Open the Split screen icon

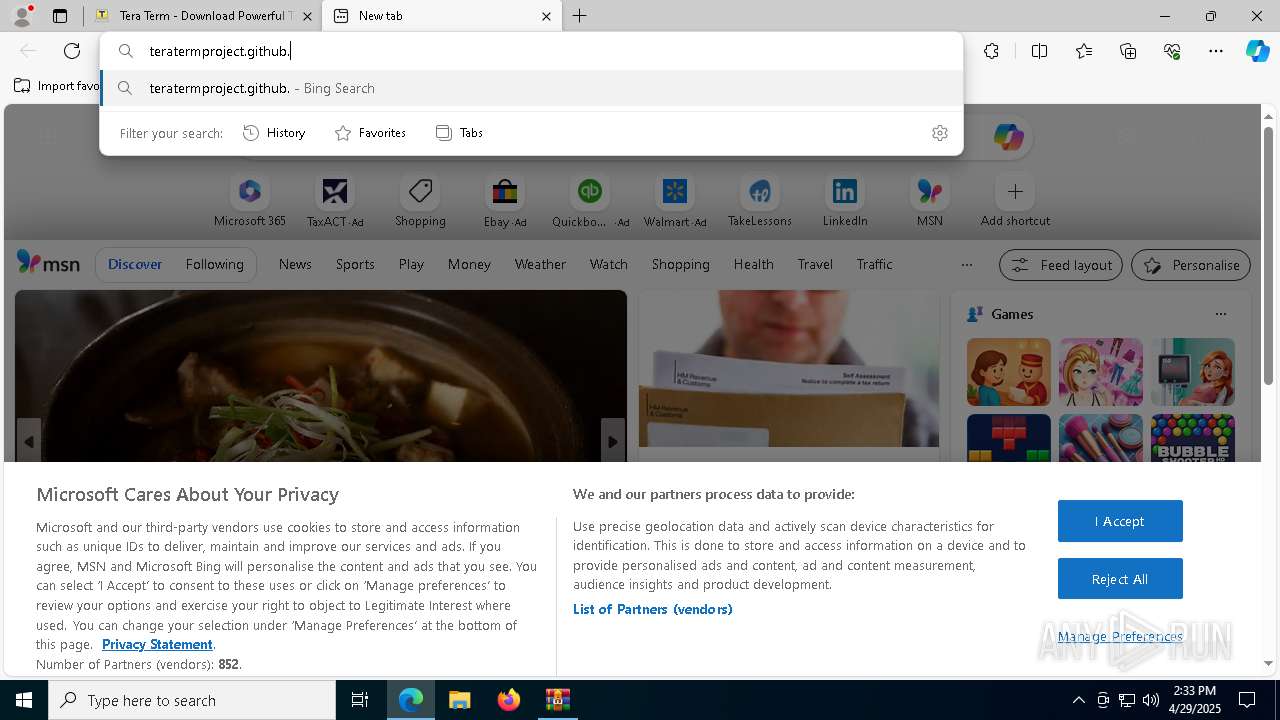point(1039,51)
